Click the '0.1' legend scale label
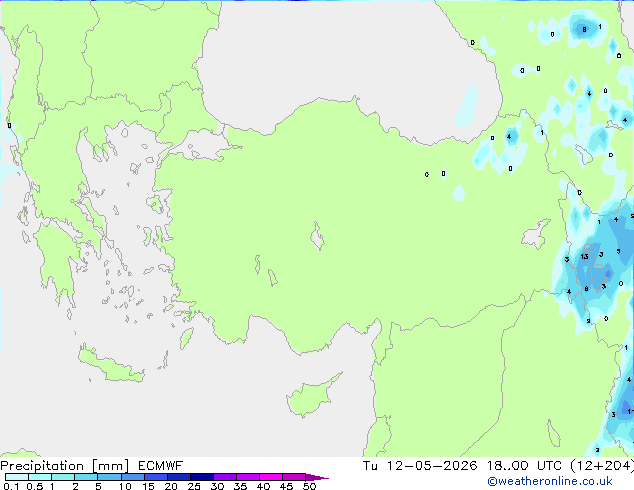Screen dimensions: 634x490 [11, 486]
